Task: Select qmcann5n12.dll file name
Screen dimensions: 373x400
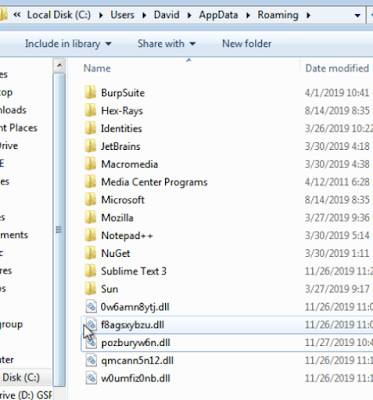Action: pos(137,361)
